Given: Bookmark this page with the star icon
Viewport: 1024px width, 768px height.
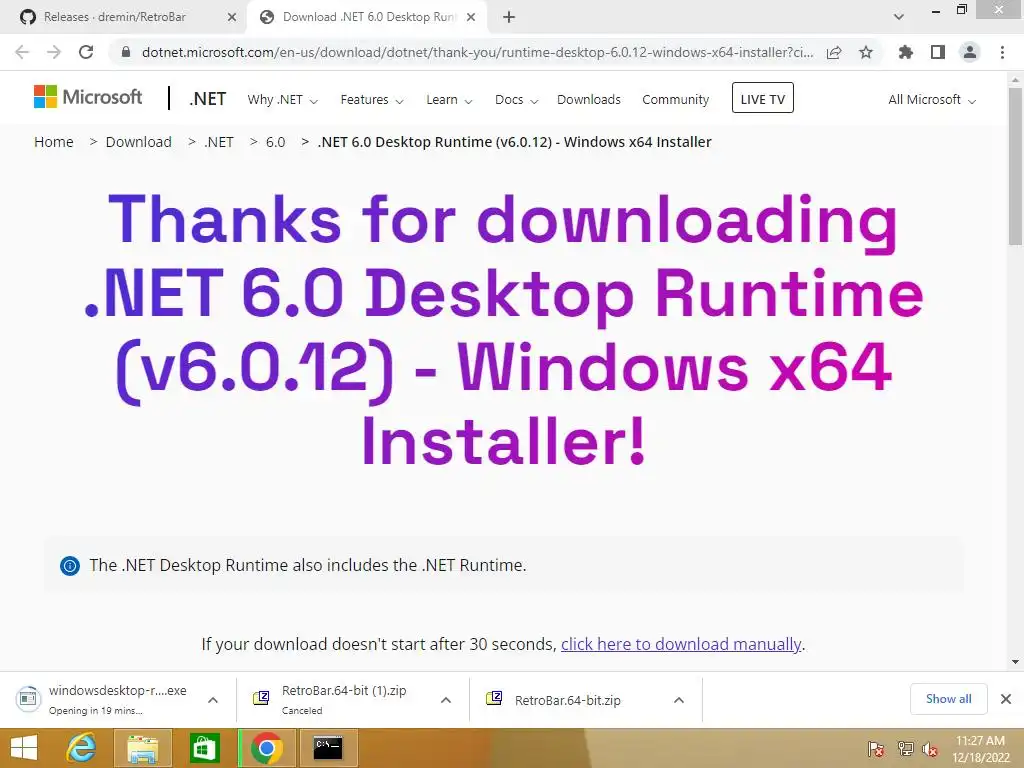Looking at the screenshot, I should (x=866, y=52).
